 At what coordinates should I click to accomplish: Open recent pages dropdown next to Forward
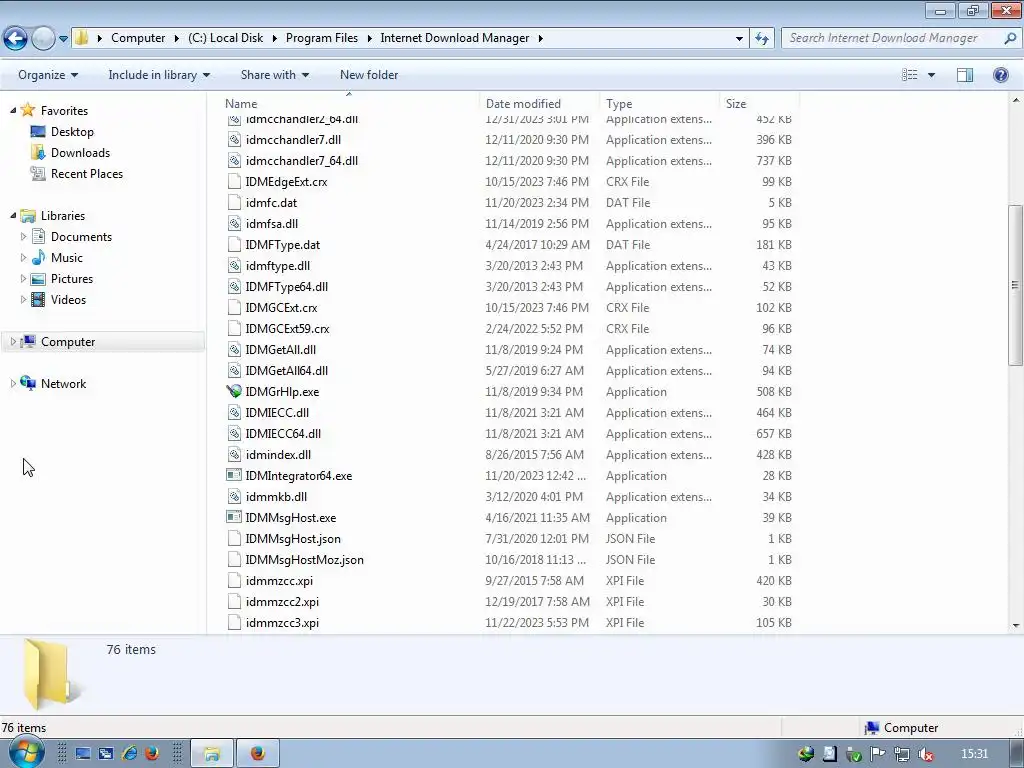[63, 39]
